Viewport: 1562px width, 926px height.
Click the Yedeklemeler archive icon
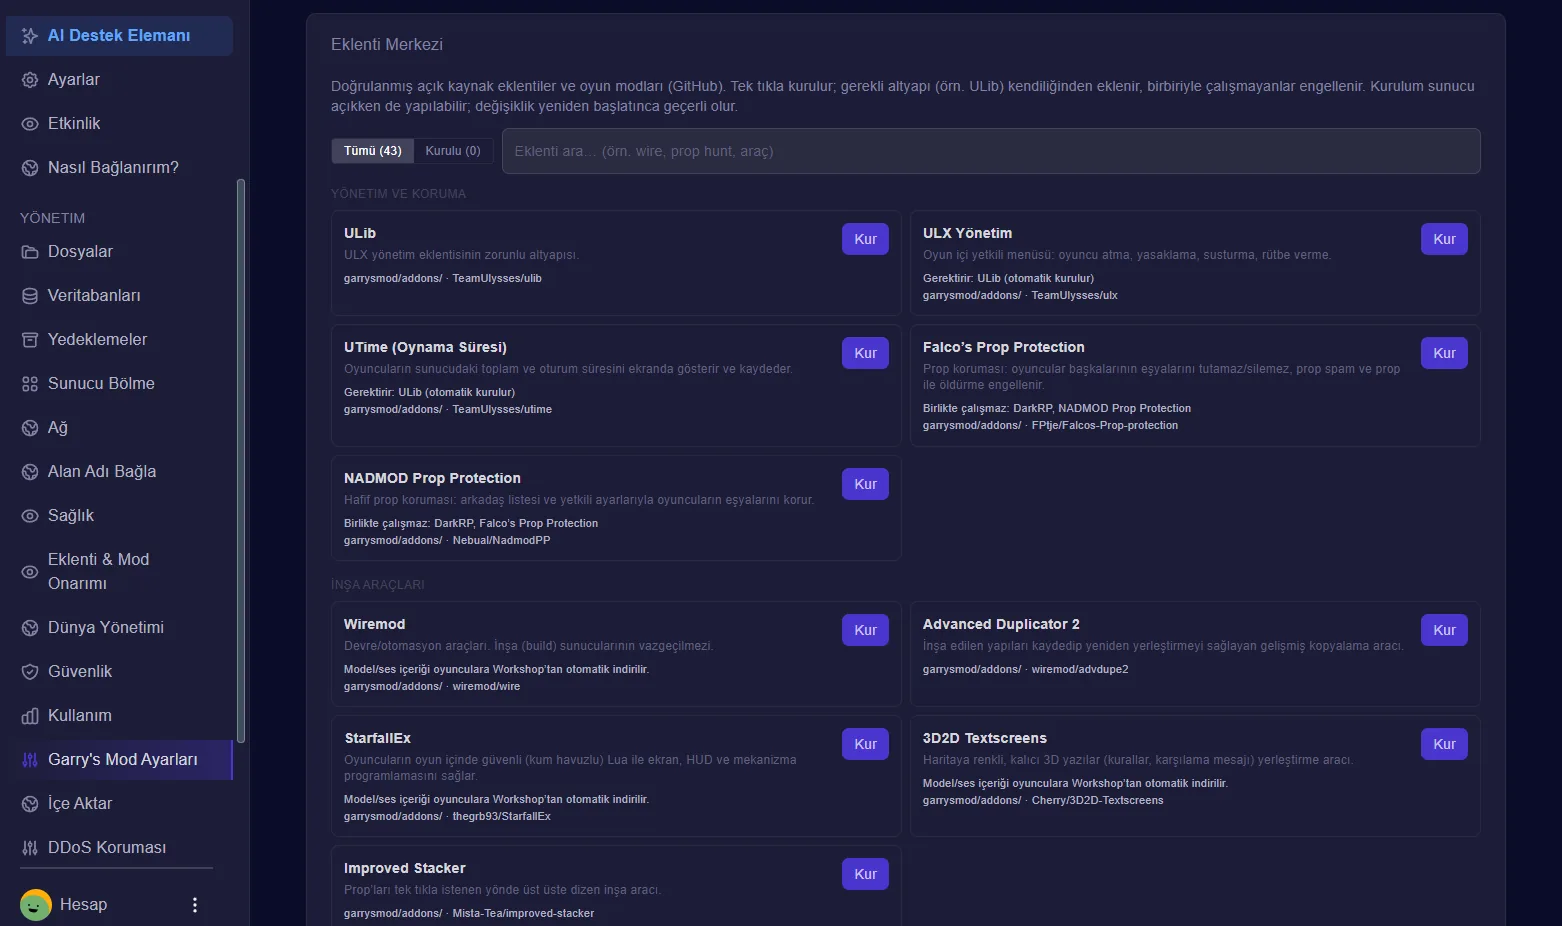[x=30, y=340]
